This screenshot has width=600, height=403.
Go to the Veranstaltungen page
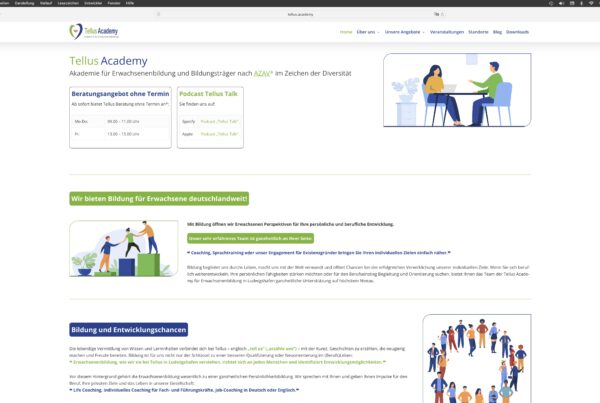[x=447, y=32]
